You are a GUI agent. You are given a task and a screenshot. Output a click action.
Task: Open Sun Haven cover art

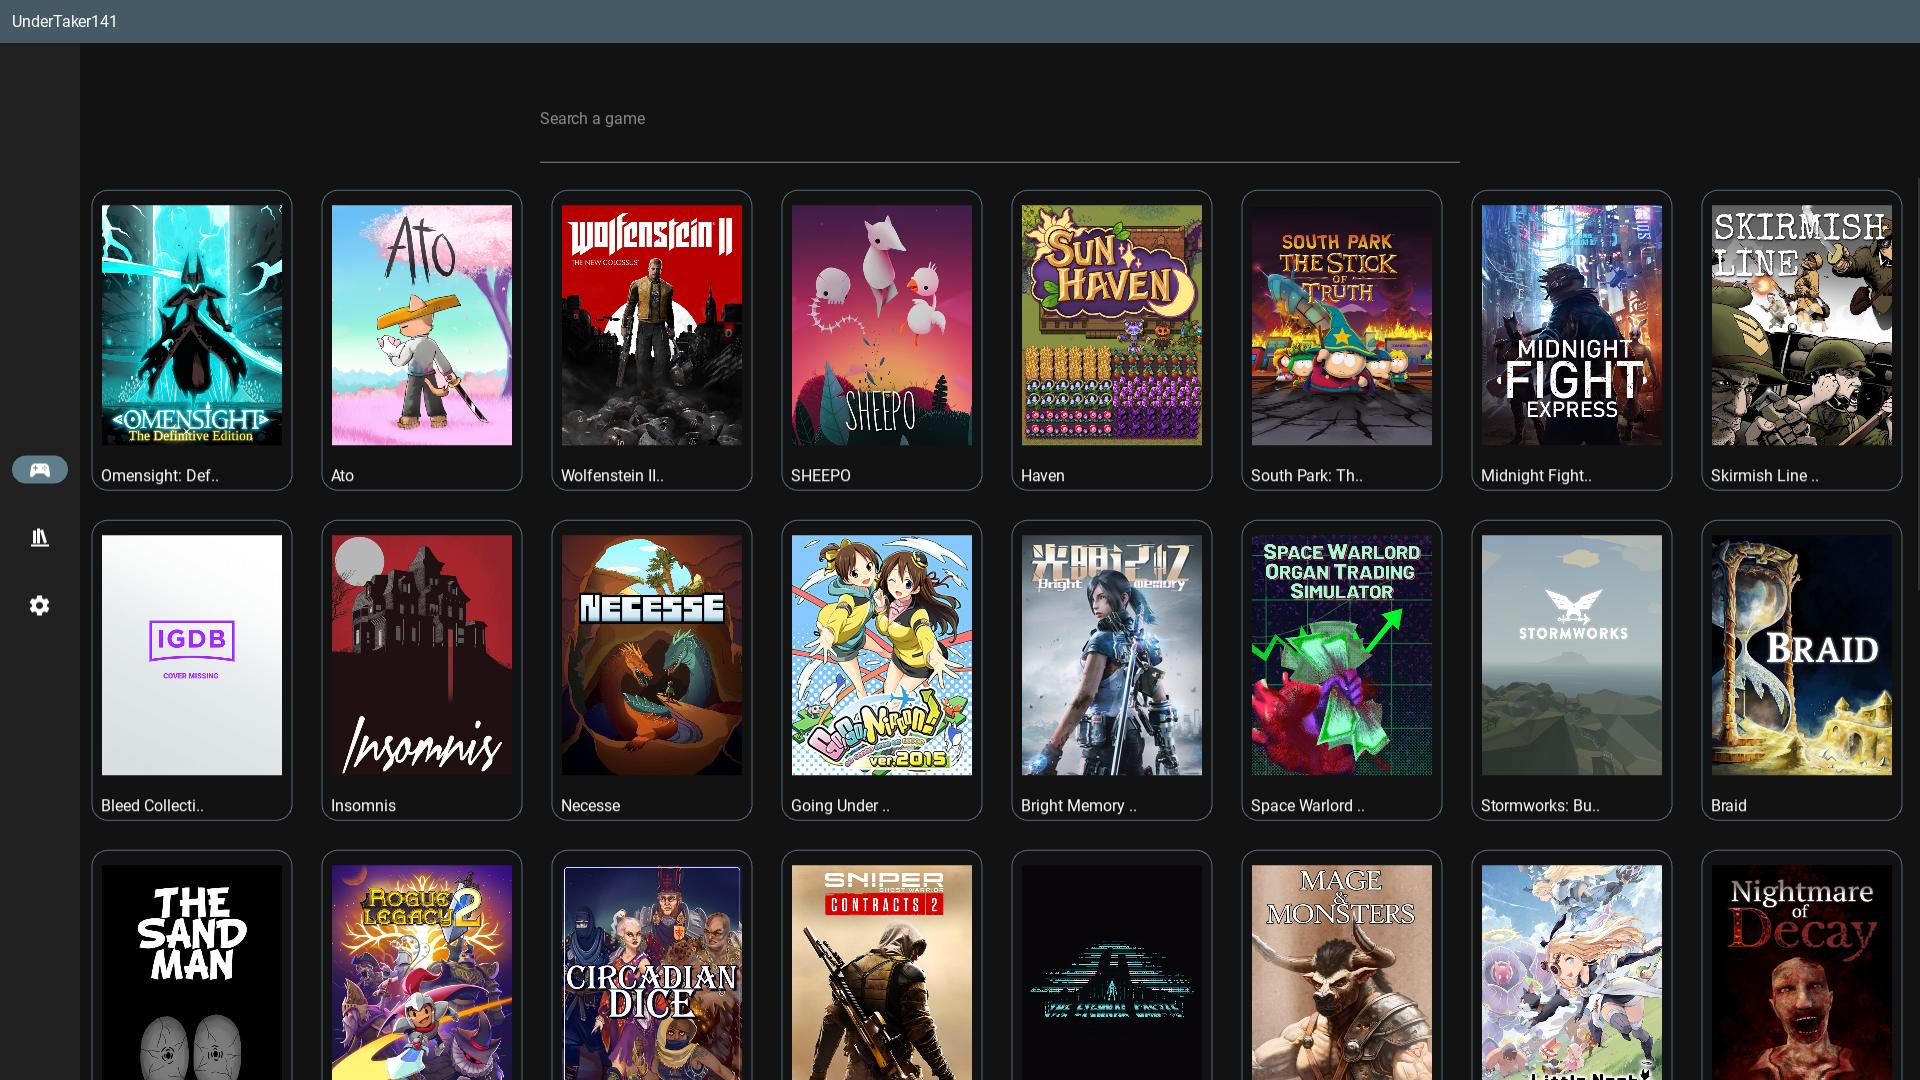click(x=1112, y=325)
